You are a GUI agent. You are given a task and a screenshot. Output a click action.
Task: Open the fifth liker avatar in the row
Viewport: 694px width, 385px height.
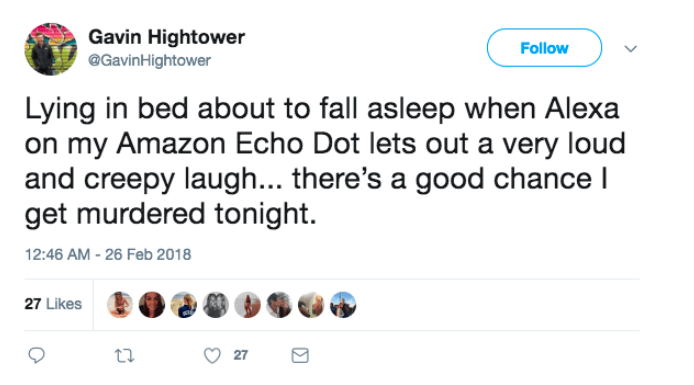[x=247, y=305]
